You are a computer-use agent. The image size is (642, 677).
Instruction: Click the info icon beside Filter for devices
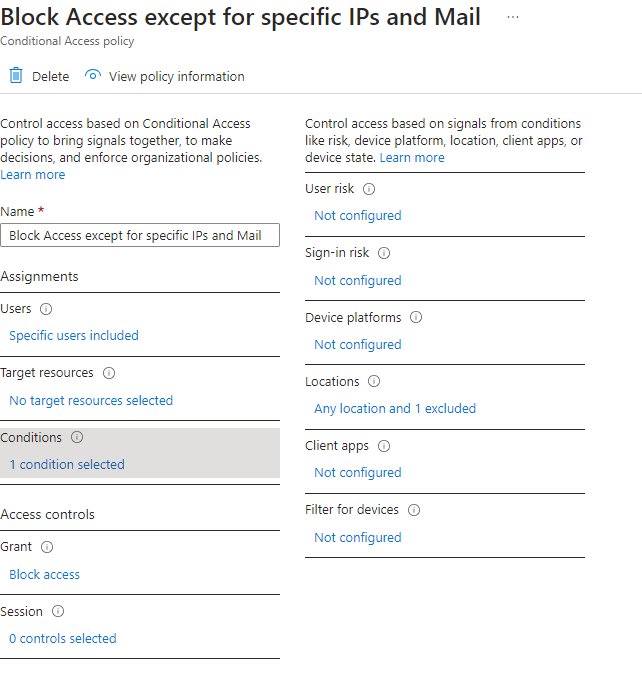(414, 510)
